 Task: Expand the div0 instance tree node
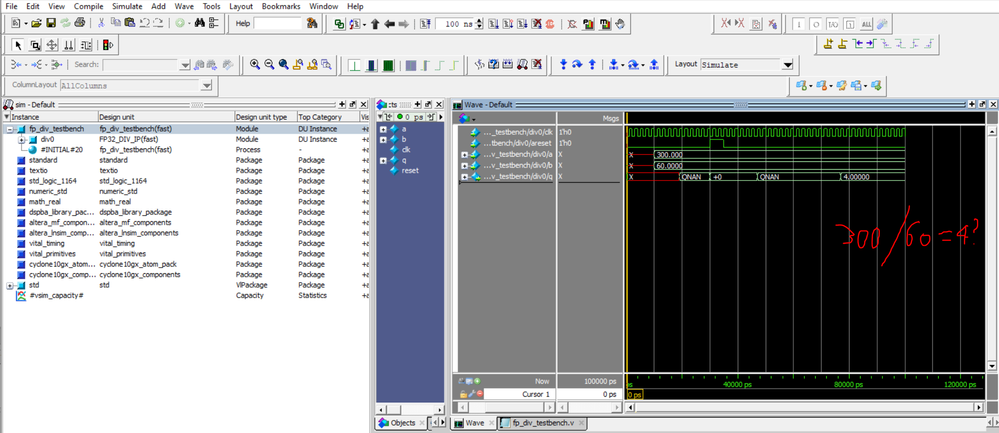[22, 139]
